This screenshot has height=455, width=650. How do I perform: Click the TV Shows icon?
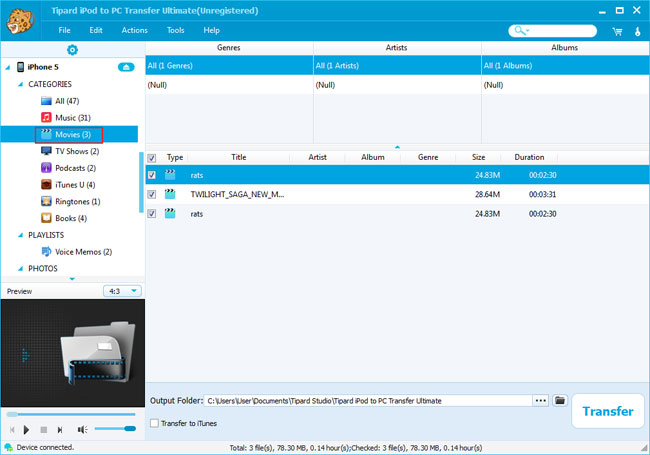46,151
